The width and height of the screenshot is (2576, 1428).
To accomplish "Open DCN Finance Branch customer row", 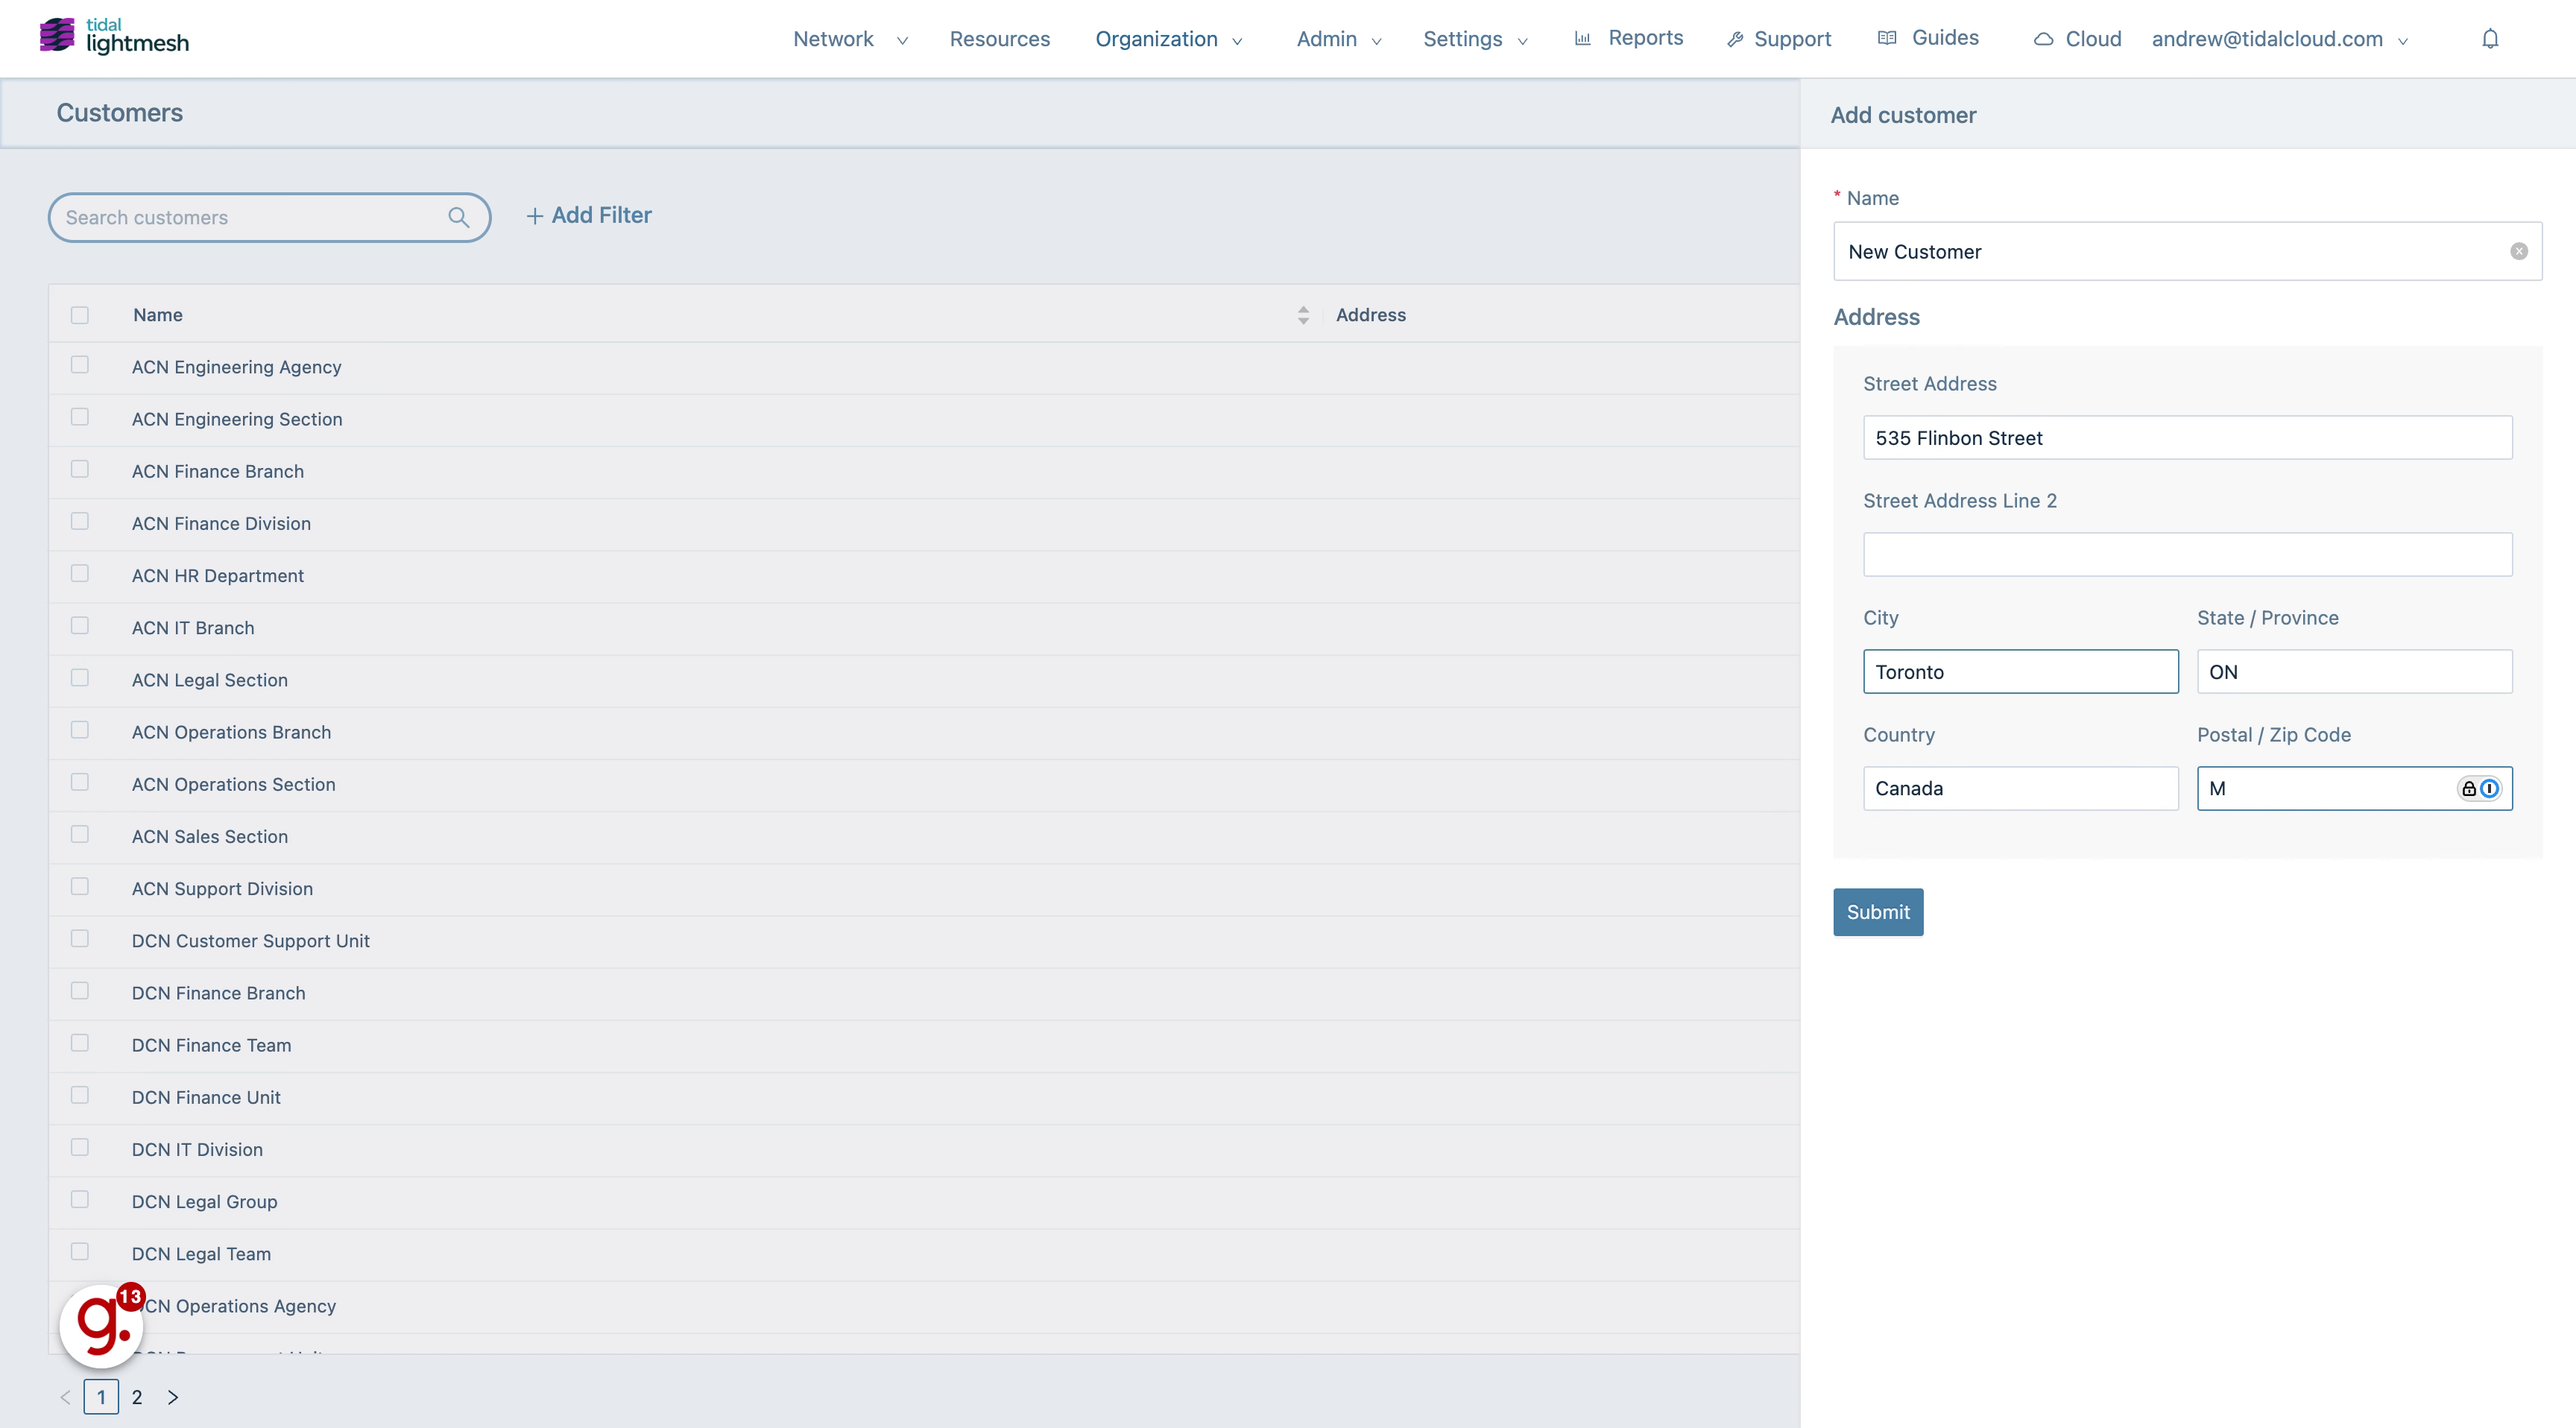I will [x=218, y=993].
